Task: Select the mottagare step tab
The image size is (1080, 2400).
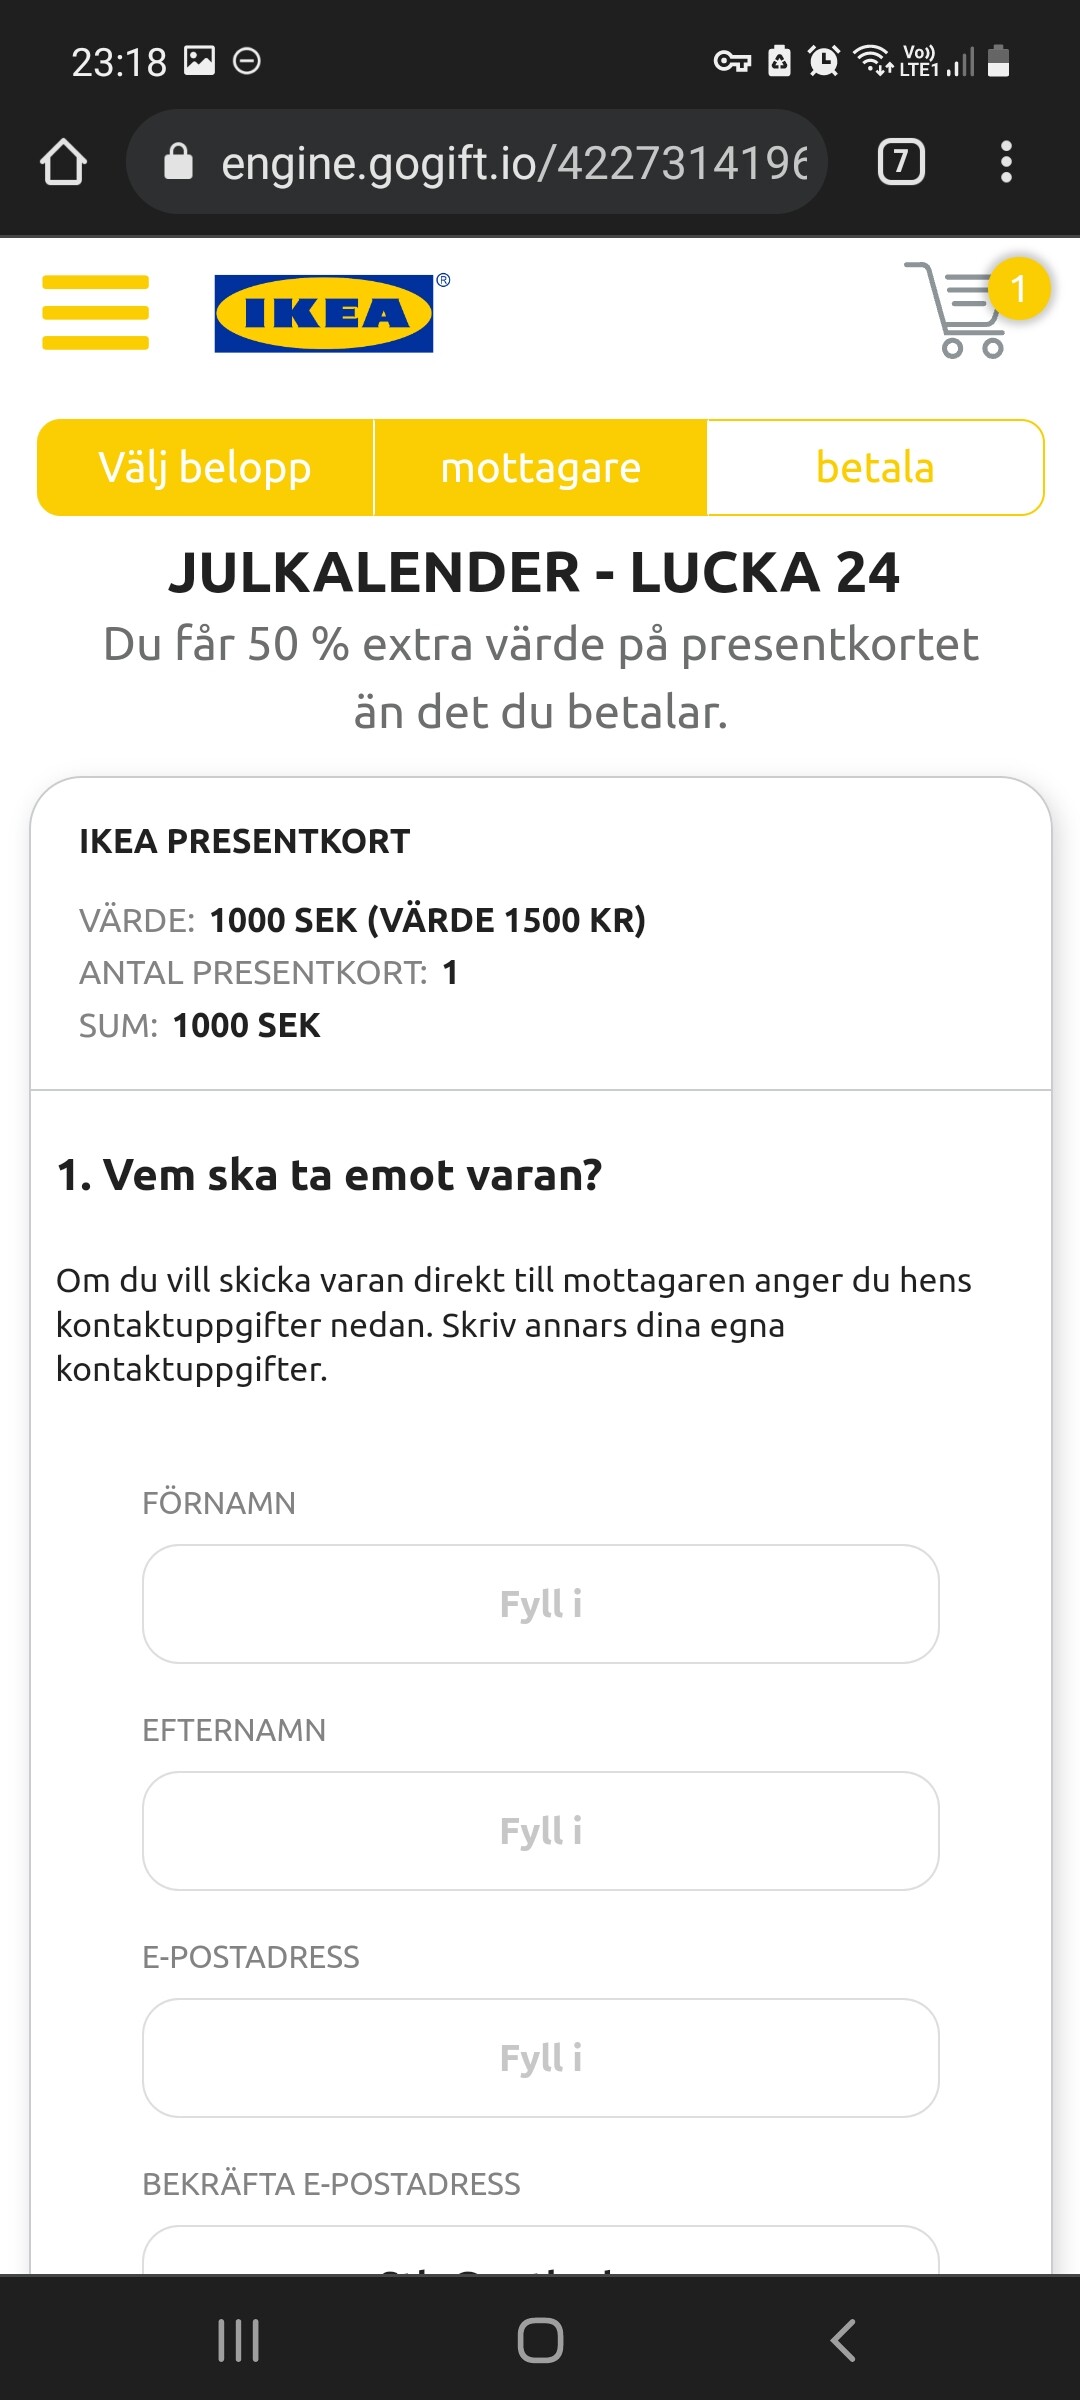Action: coord(540,468)
